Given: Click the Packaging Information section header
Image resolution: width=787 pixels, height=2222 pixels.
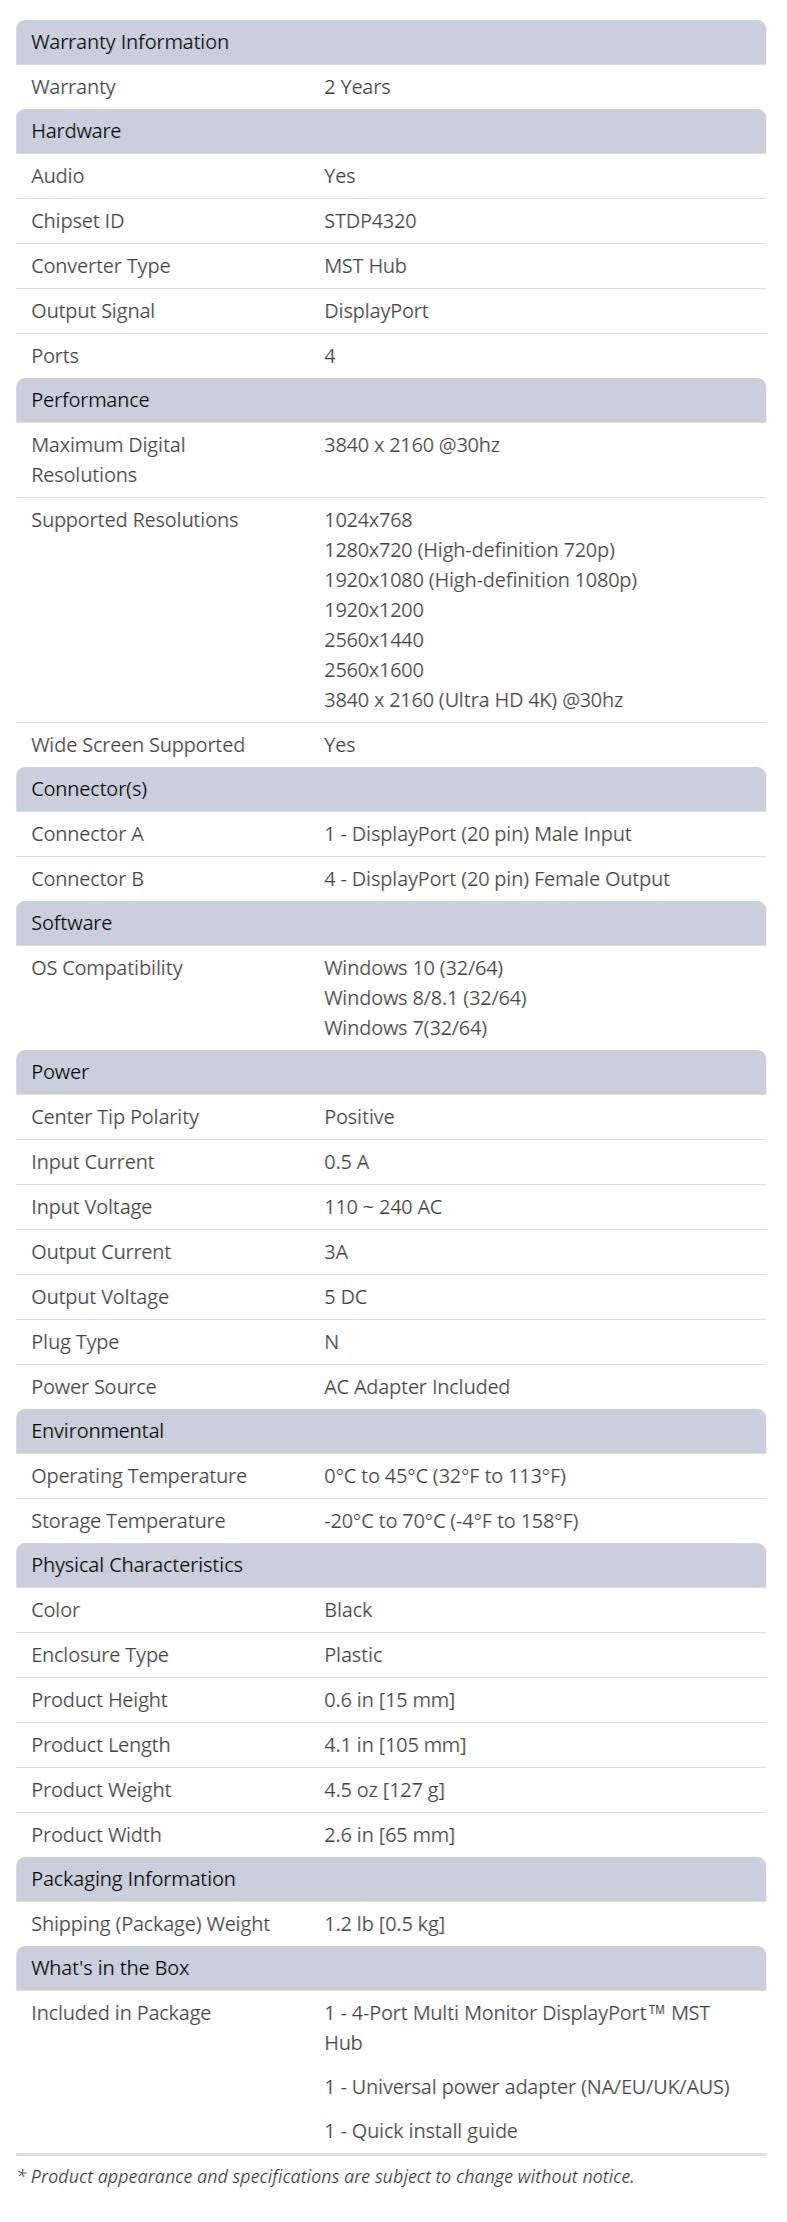Looking at the screenshot, I should click(x=391, y=1879).
